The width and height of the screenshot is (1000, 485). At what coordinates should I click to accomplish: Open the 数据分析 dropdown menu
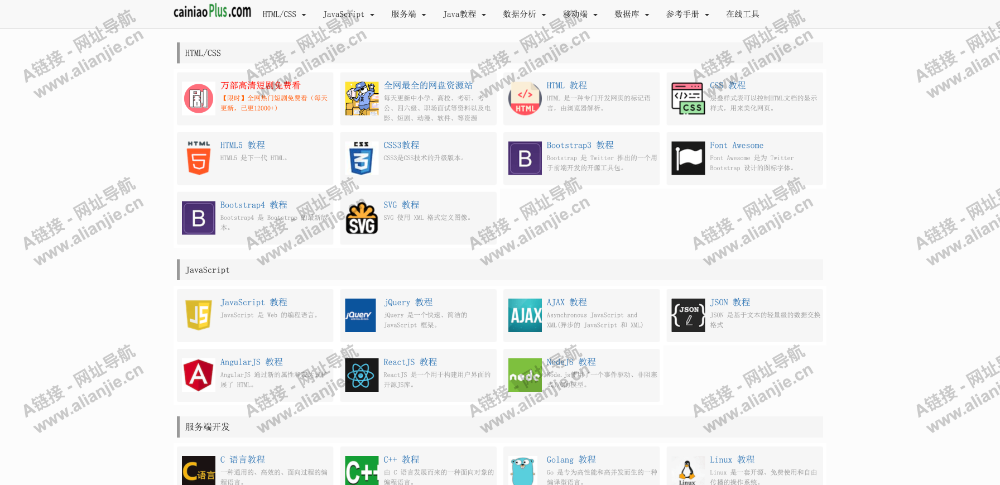coord(524,14)
